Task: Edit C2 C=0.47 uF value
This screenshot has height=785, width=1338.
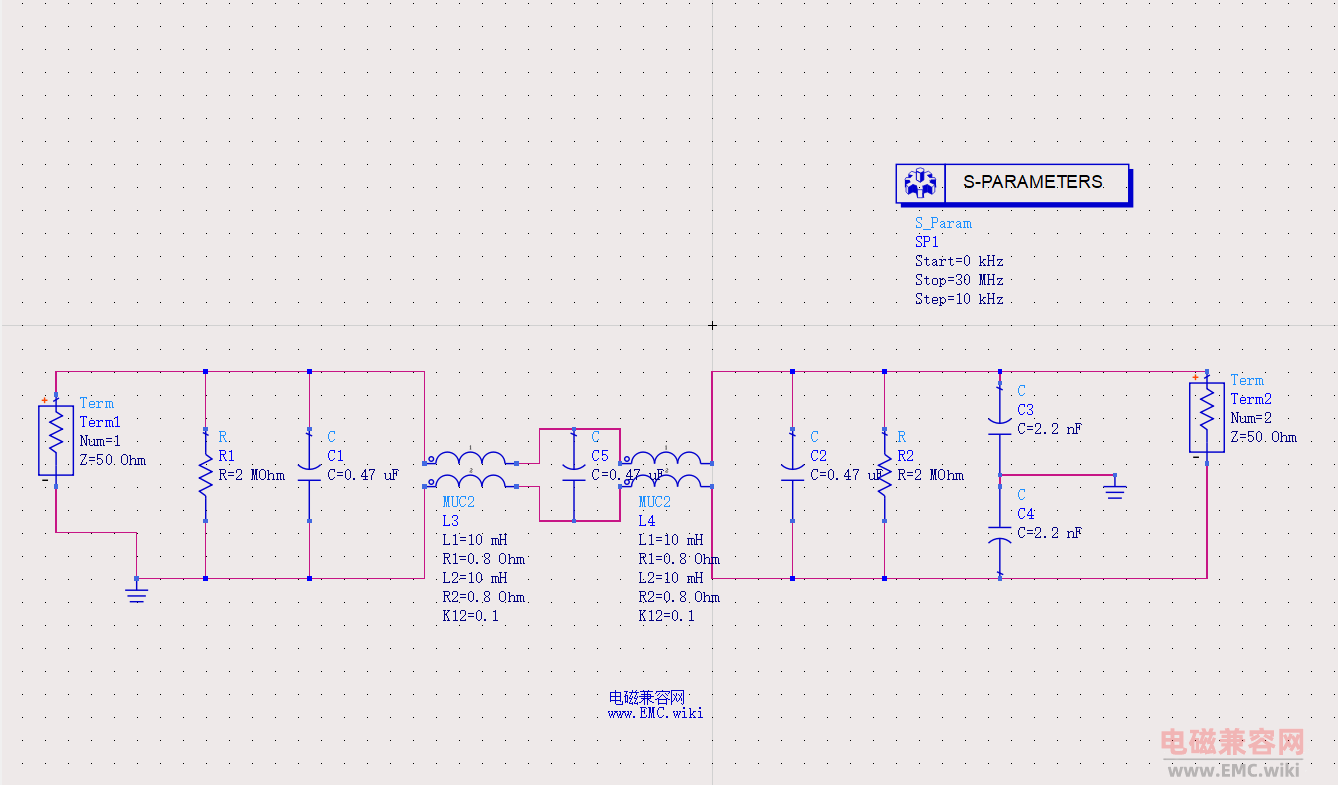Action: 846,475
